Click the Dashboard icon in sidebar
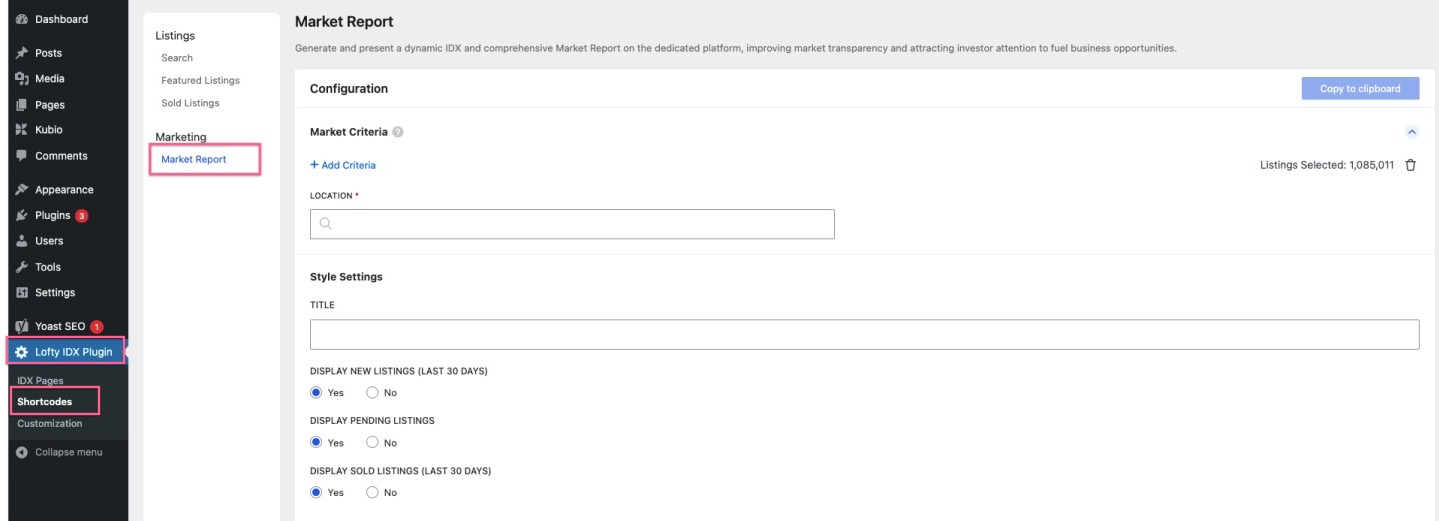The image size is (1439, 521). (x=21, y=19)
